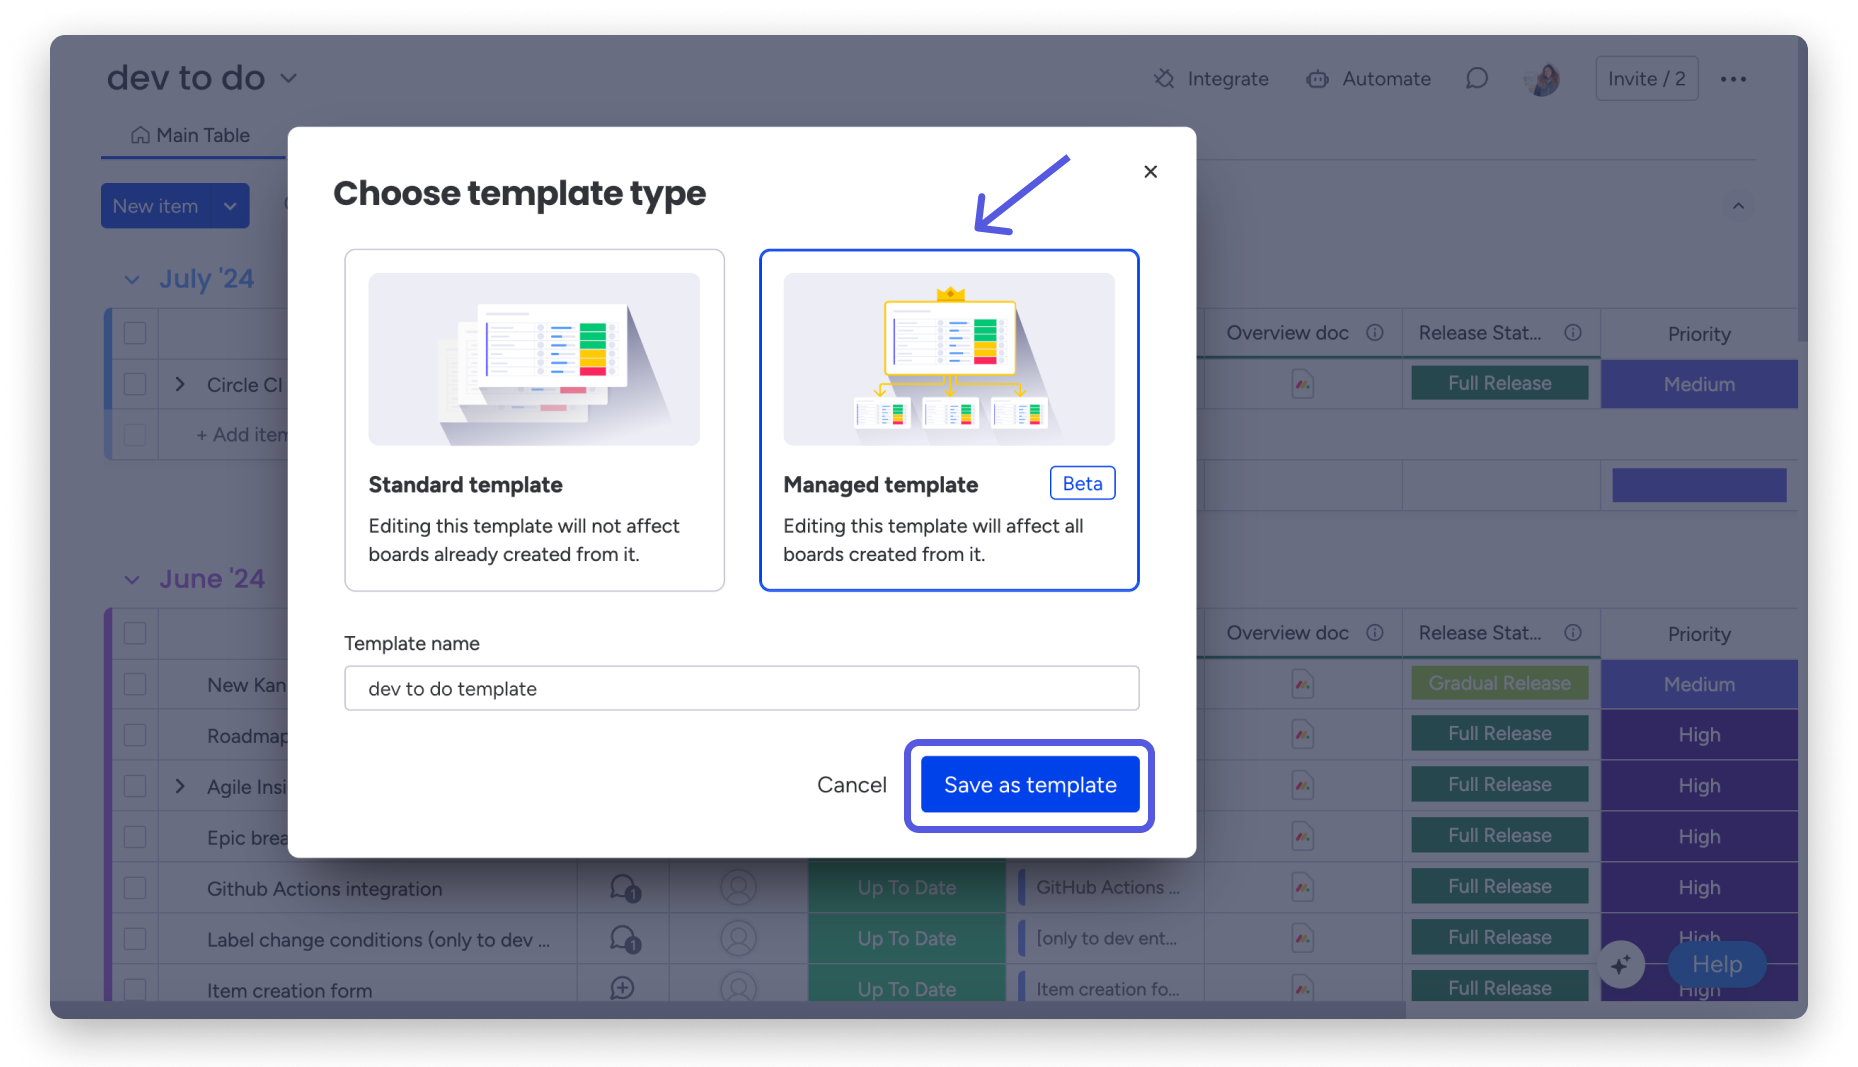The image size is (1858, 1067).
Task: Close the Choose template type dialog
Action: (1150, 172)
